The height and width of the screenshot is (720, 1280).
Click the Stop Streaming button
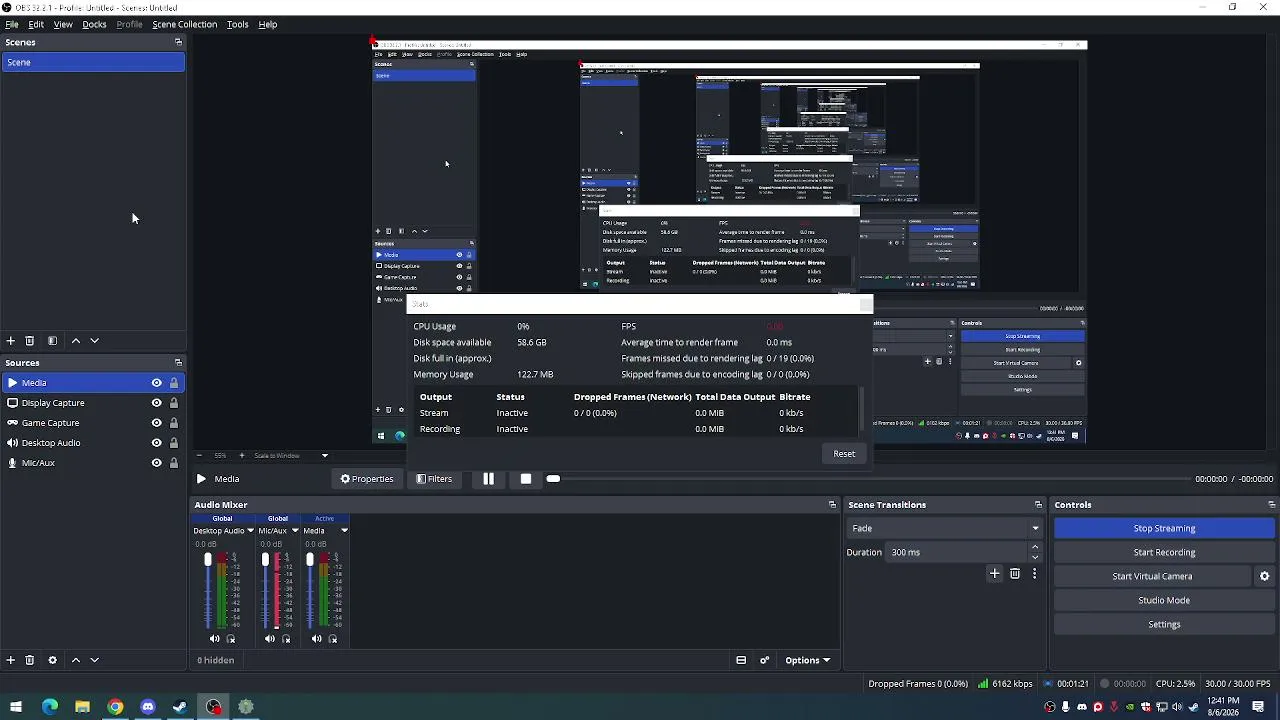(x=1164, y=528)
